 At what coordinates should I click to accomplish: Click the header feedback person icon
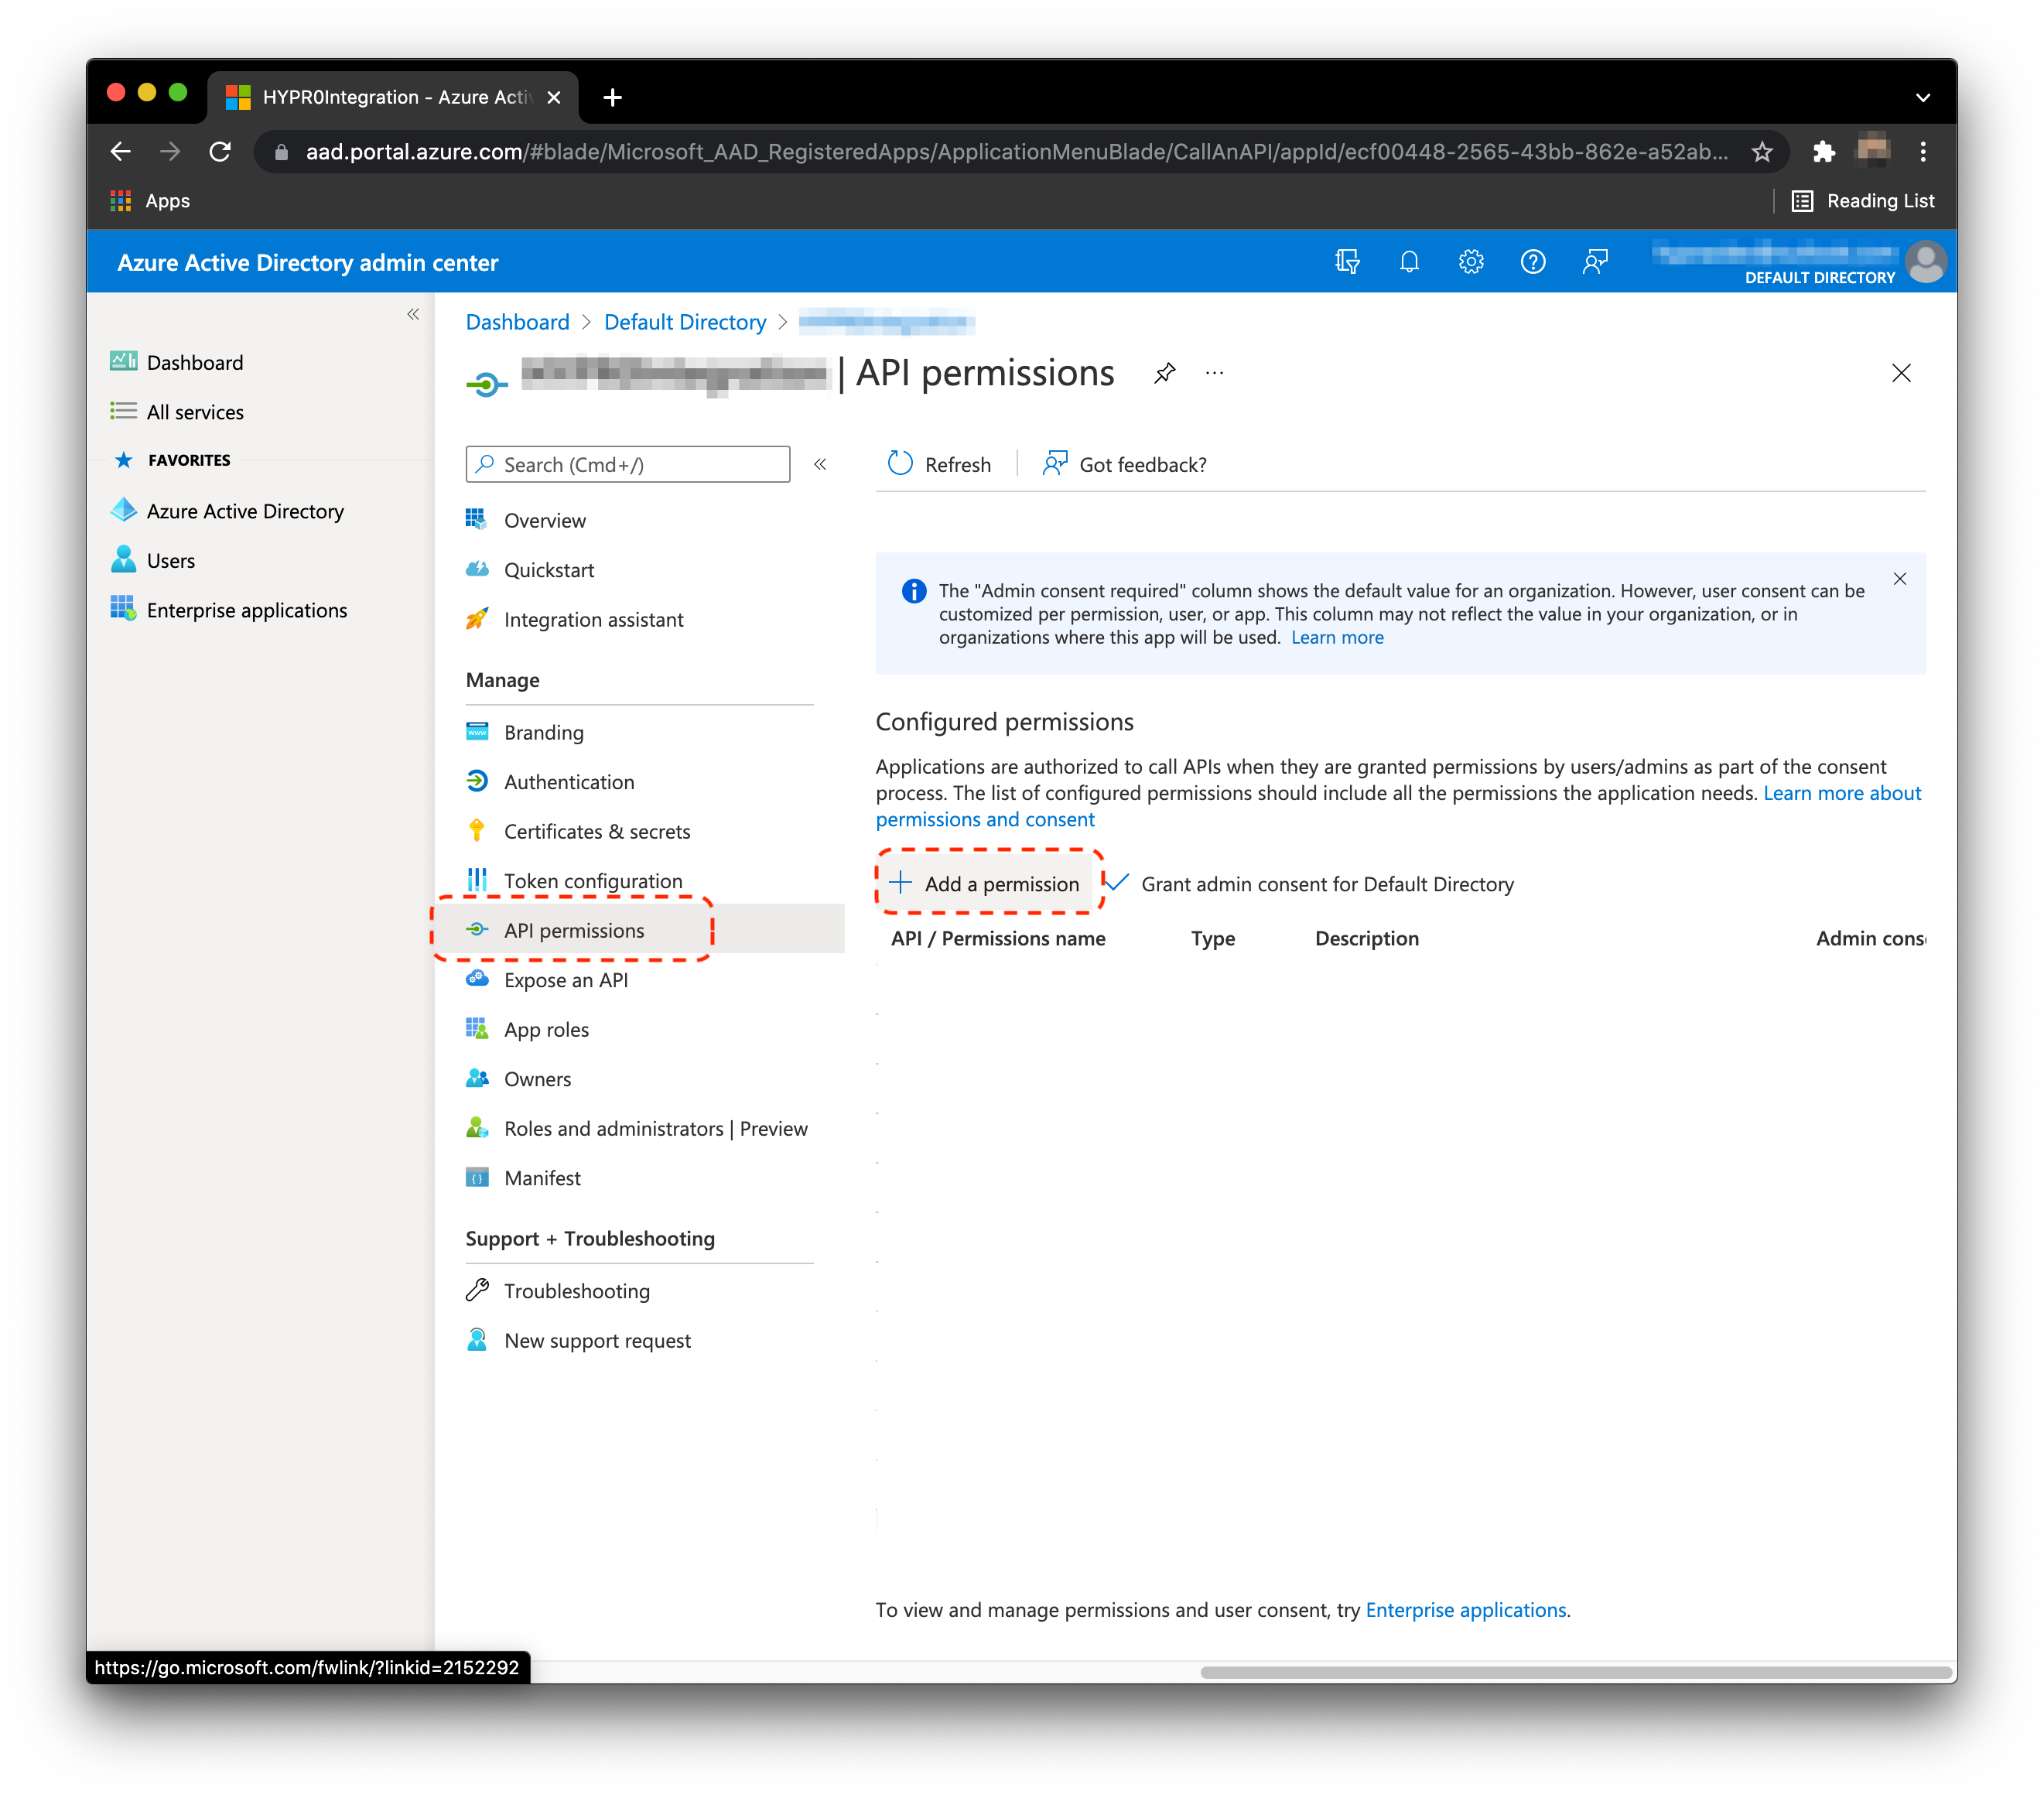click(1595, 262)
